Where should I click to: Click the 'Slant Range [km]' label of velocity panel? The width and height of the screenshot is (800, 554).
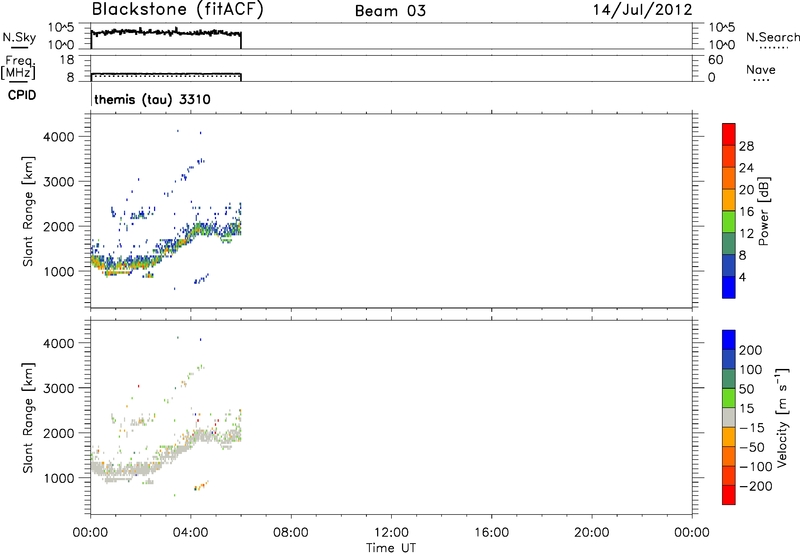pyautogui.click(x=28, y=417)
